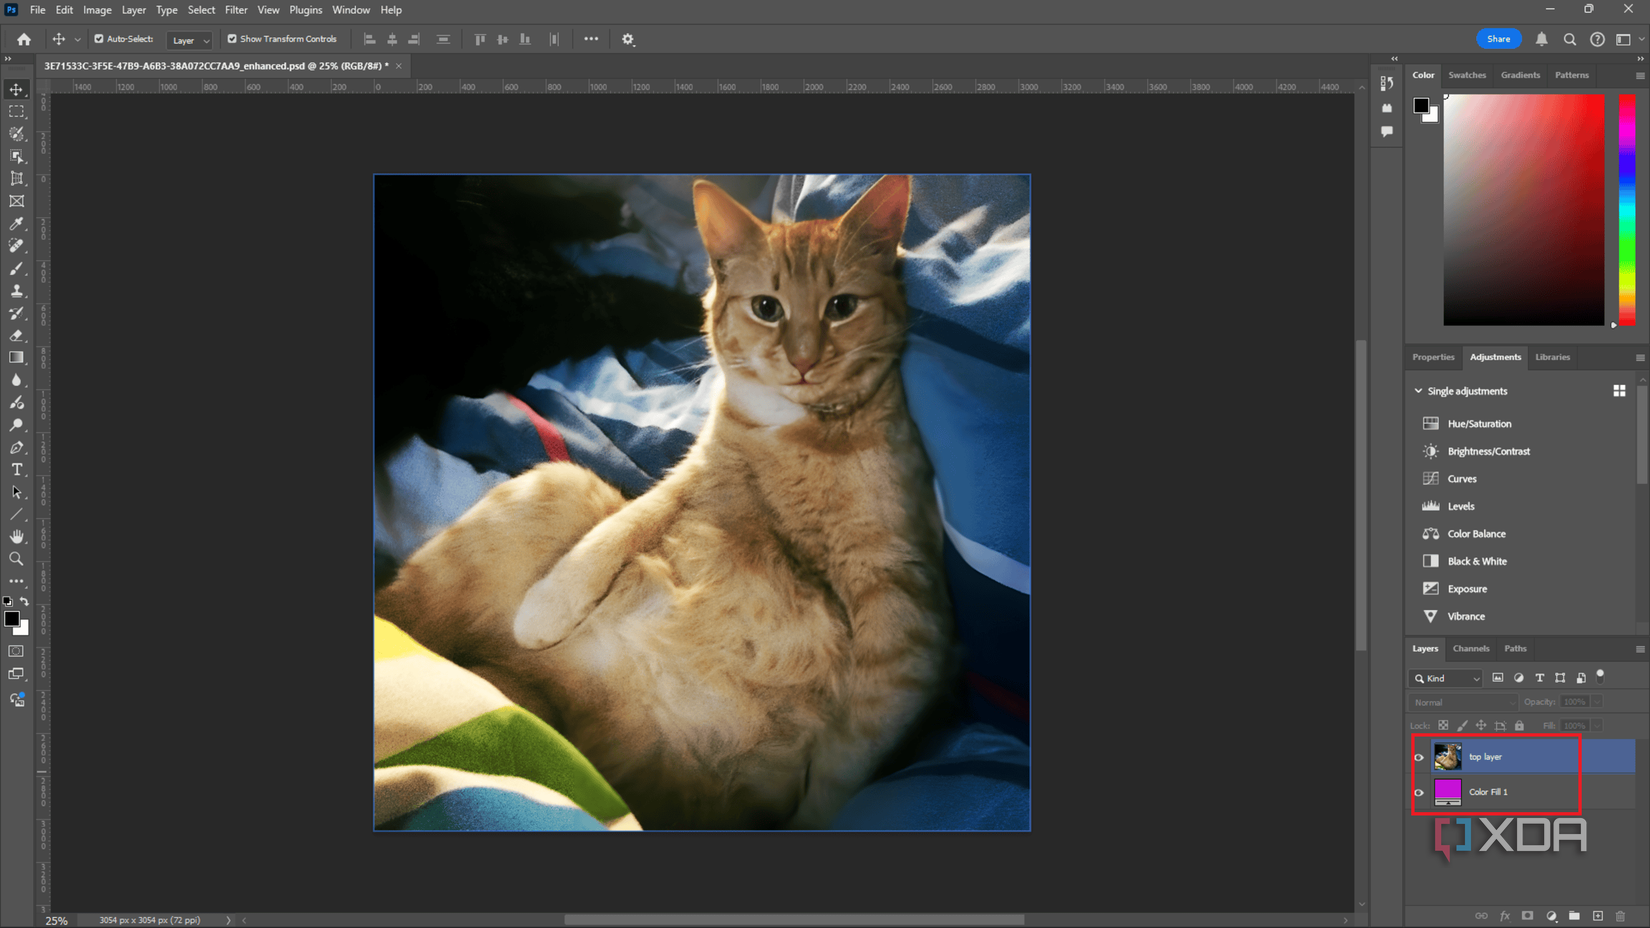Viewport: 1650px width, 928px height.
Task: Switch to the Channels tab
Action: (1471, 648)
